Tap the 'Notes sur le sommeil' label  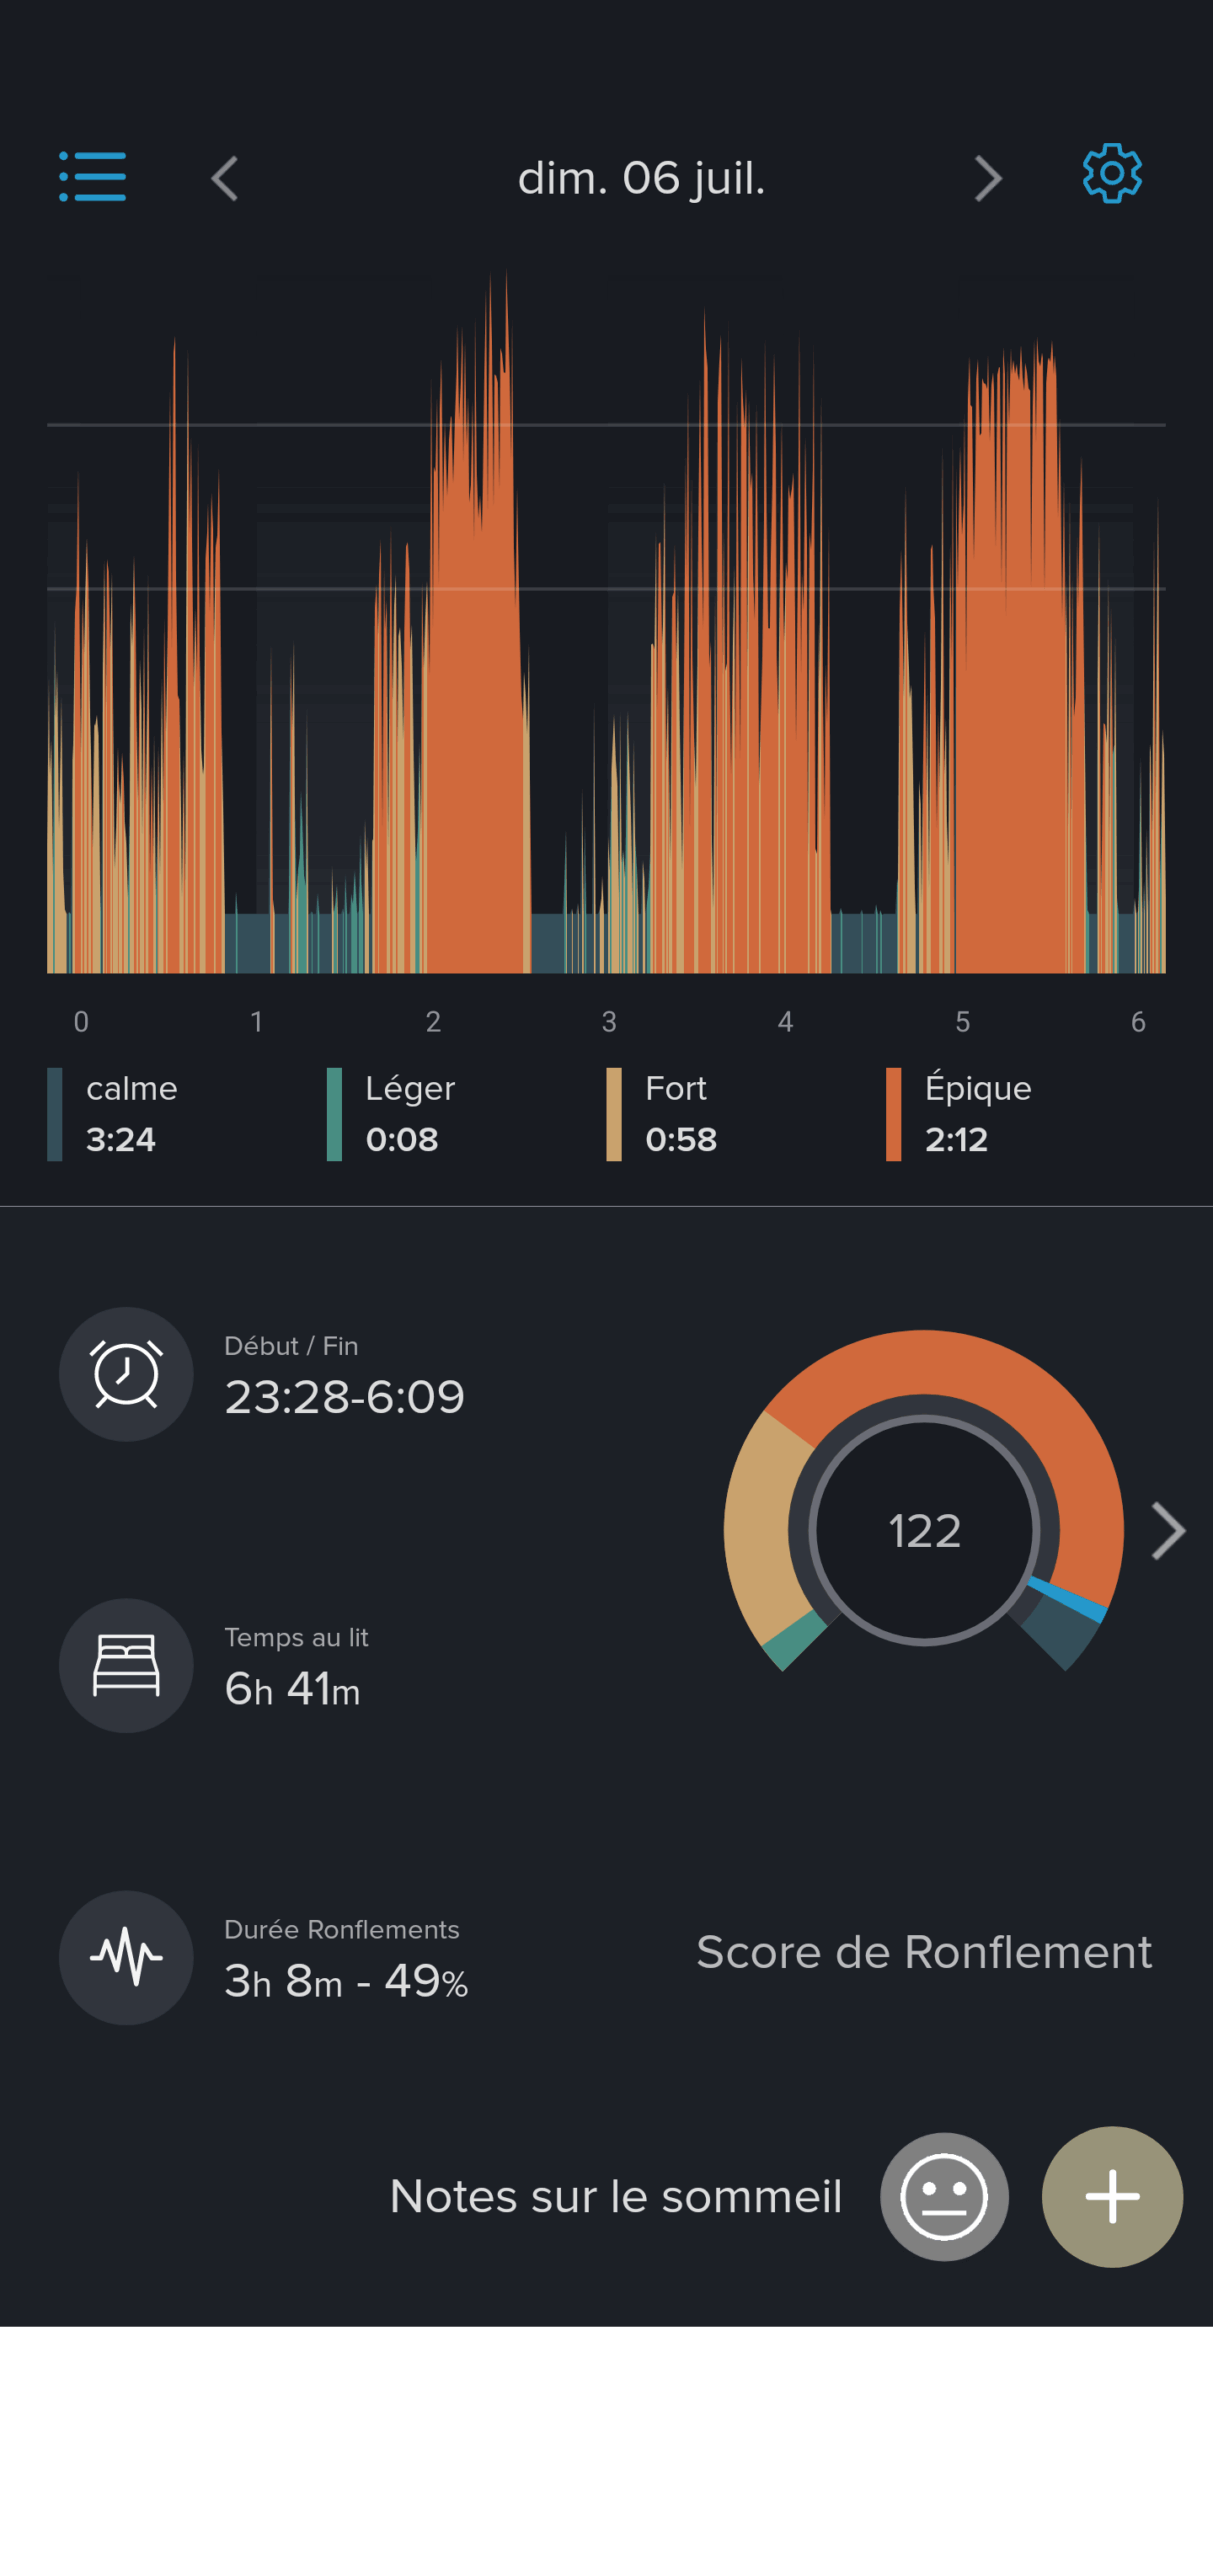[x=615, y=2196]
